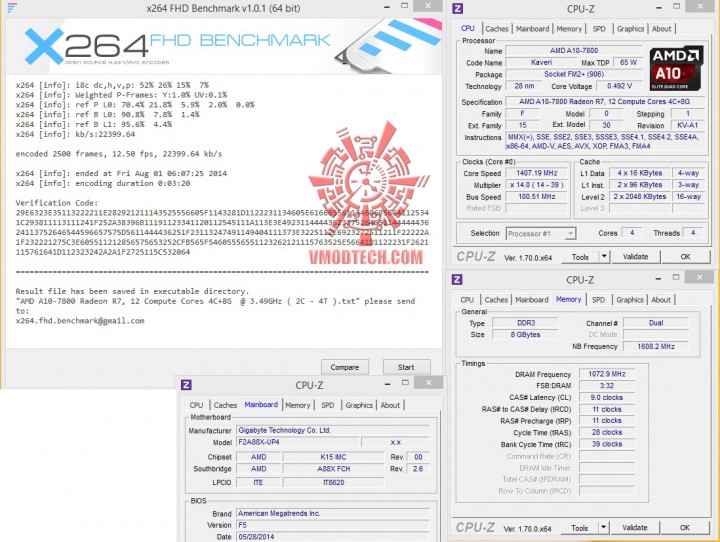This screenshot has width=720, height=542.
Task: Click the CPU-Z Z icon in the top CPU window
Action: [x=457, y=8]
